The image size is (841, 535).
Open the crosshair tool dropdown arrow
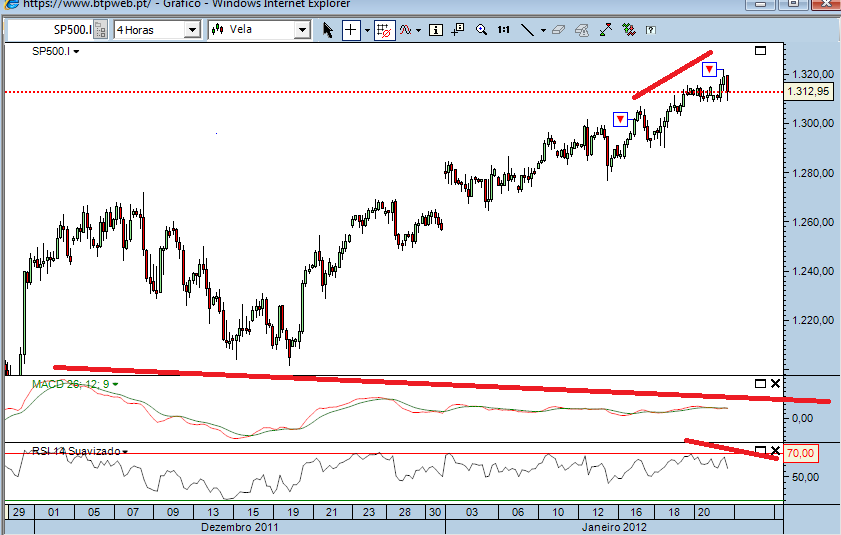point(367,30)
